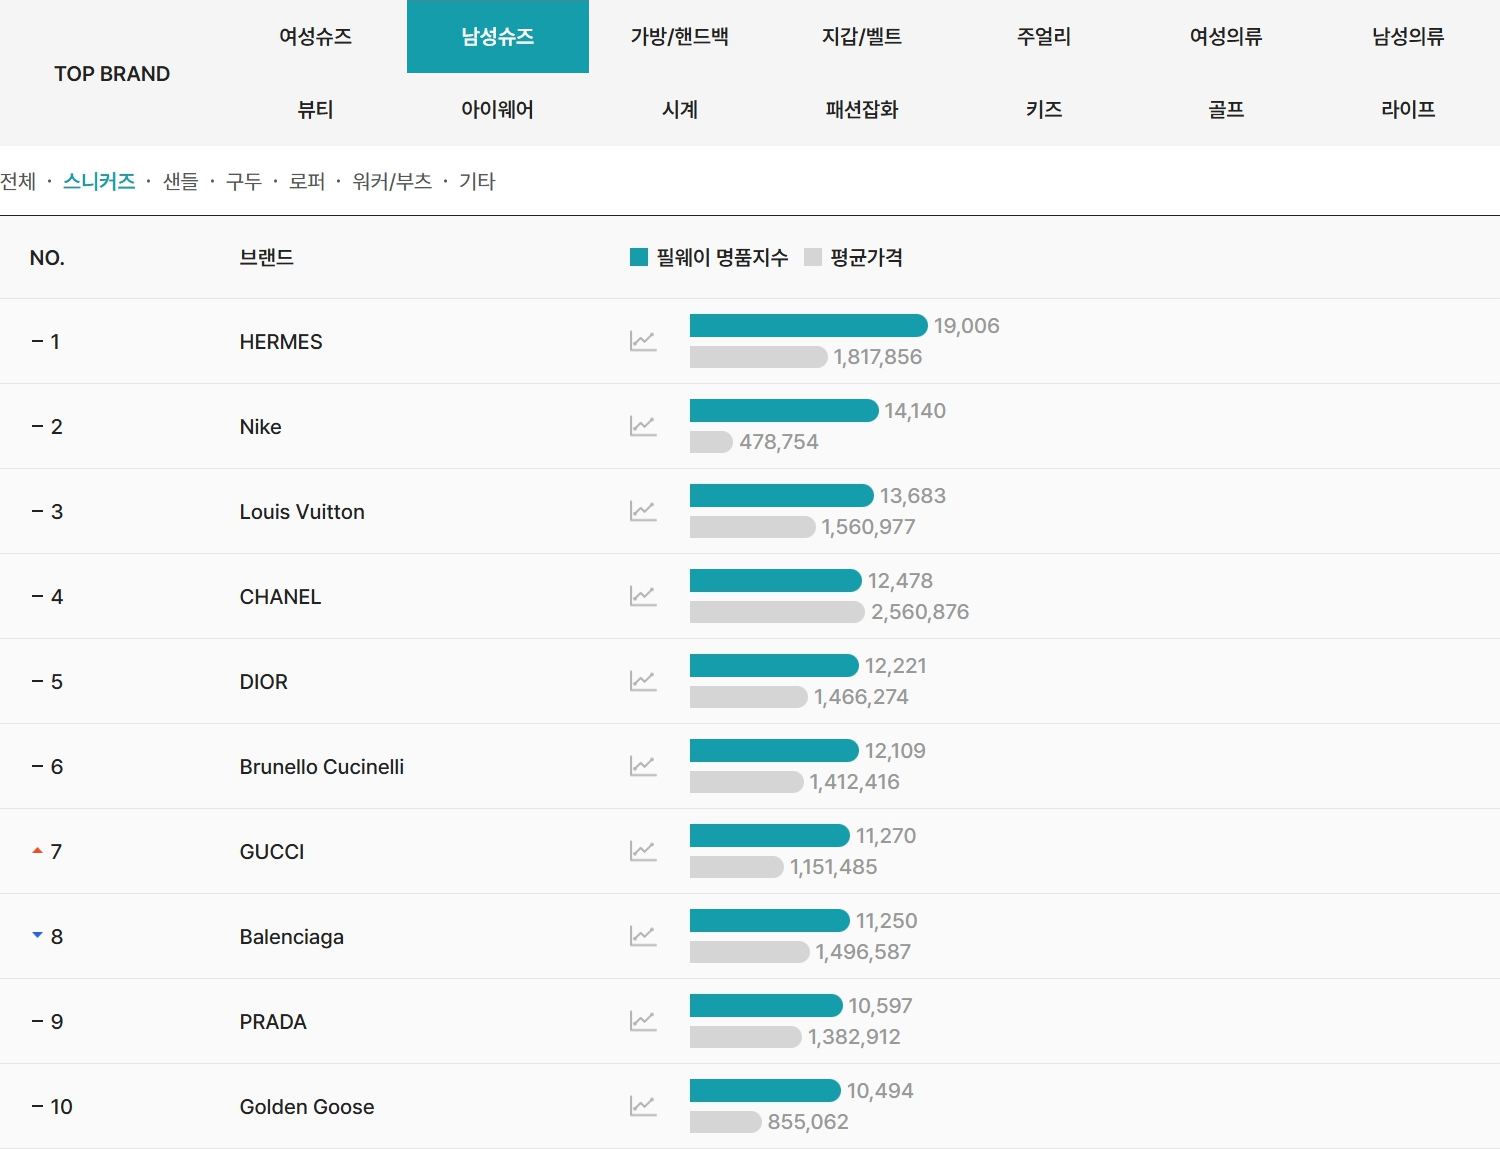1500x1149 pixels.
Task: Click the Nike index value 14,140
Action: 915,411
